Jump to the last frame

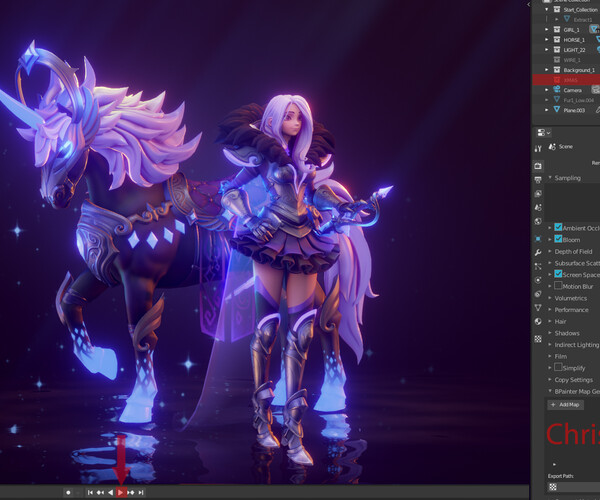coord(141,492)
